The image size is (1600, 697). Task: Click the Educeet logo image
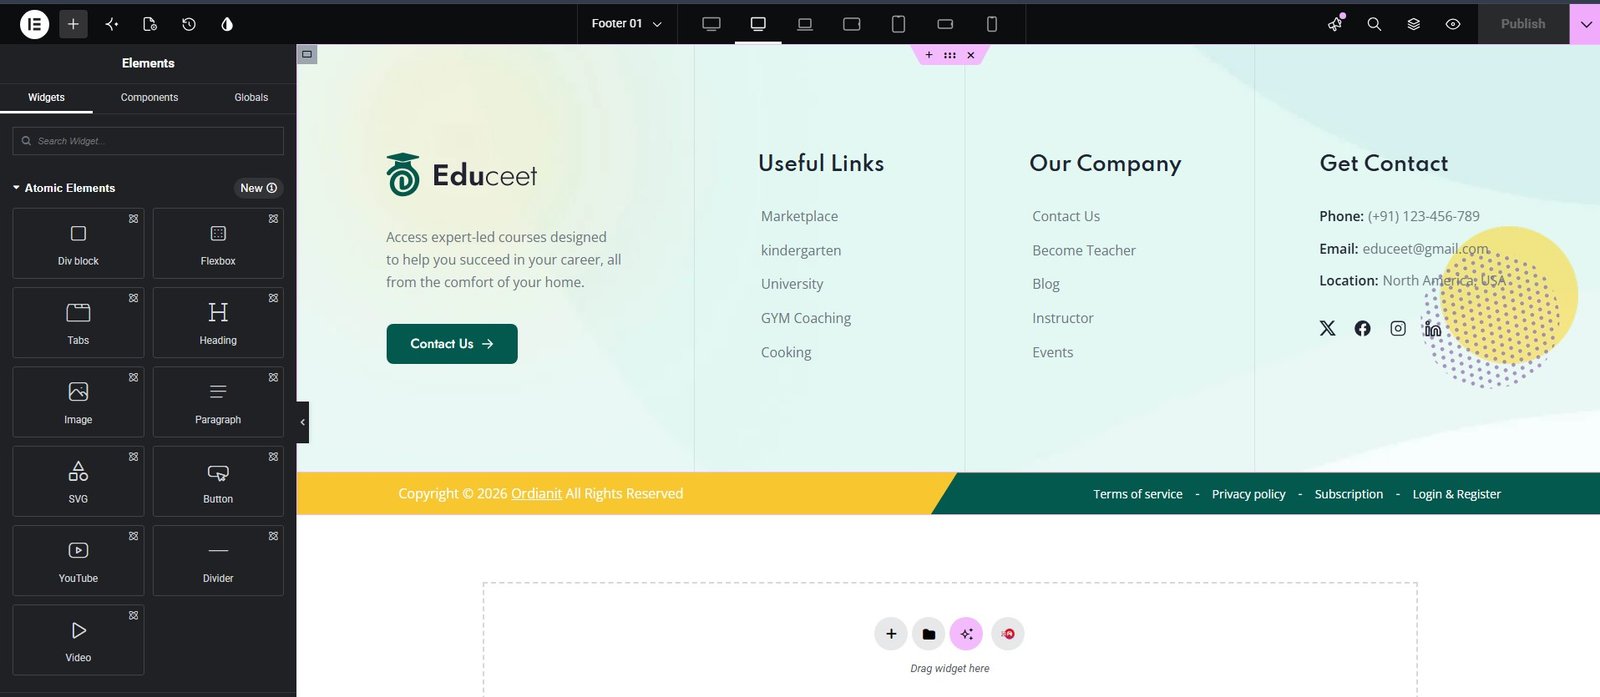pyautogui.click(x=462, y=175)
